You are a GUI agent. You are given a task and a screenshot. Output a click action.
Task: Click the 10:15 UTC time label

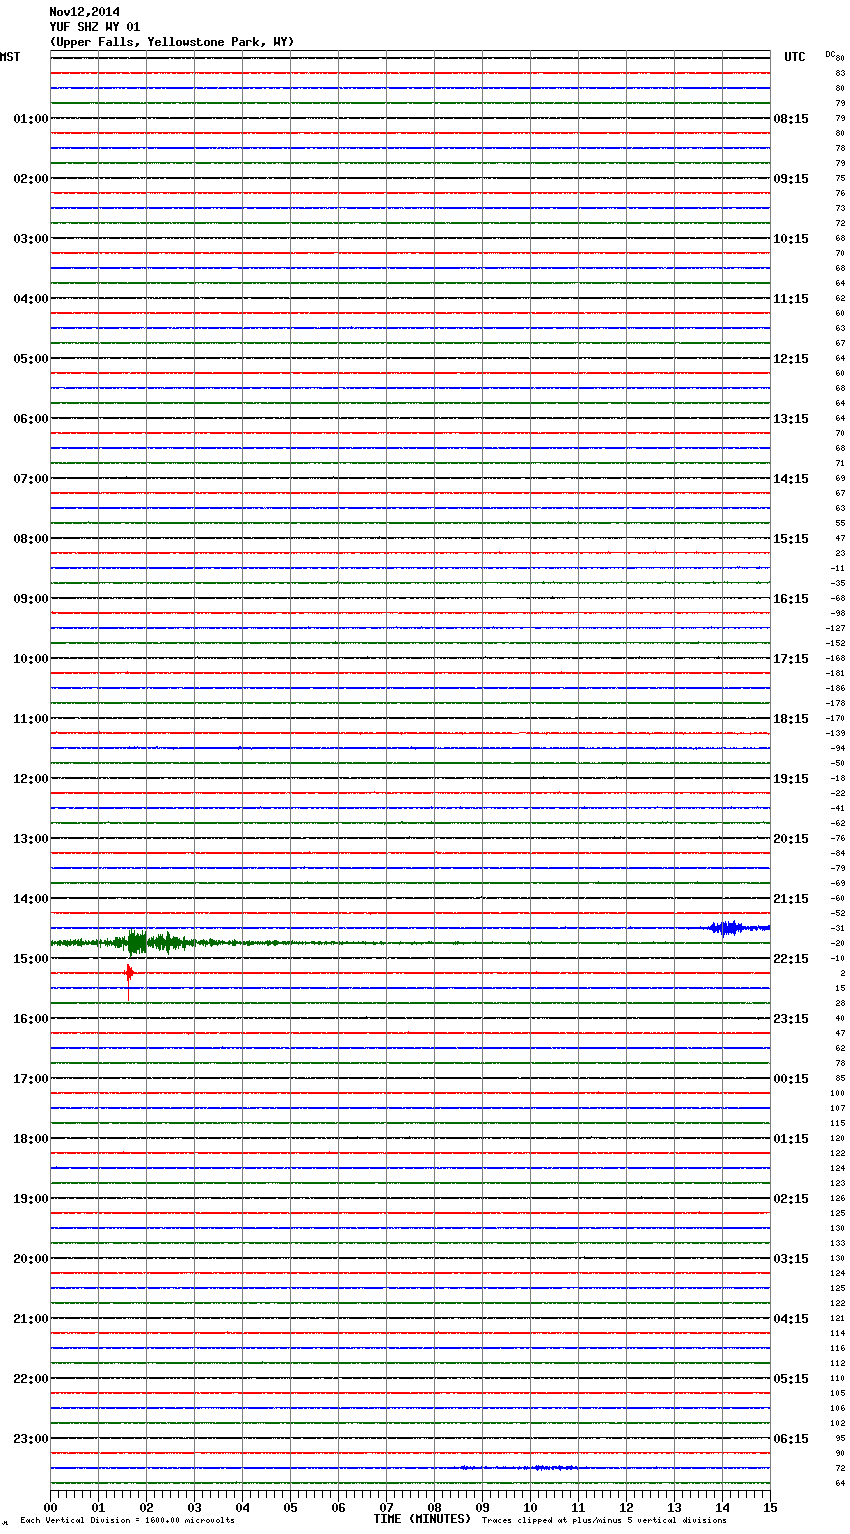[791, 239]
